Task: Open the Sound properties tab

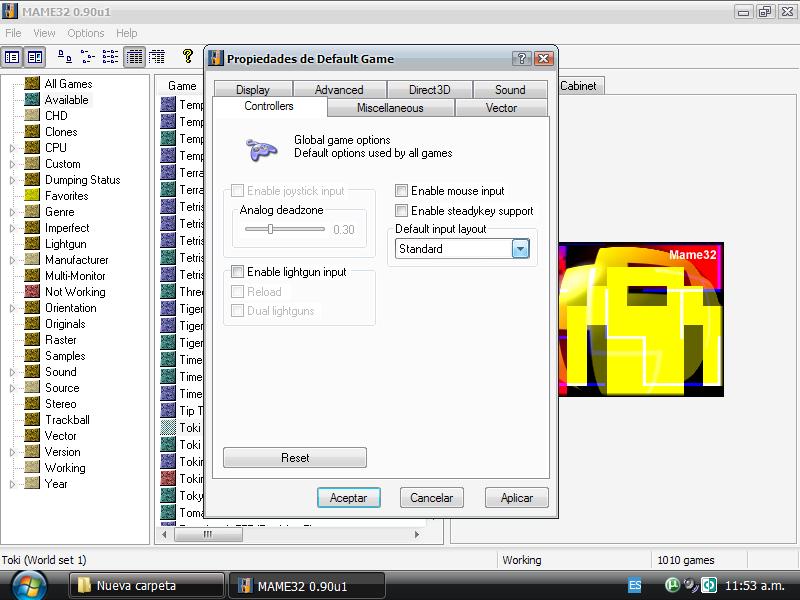Action: [x=510, y=89]
